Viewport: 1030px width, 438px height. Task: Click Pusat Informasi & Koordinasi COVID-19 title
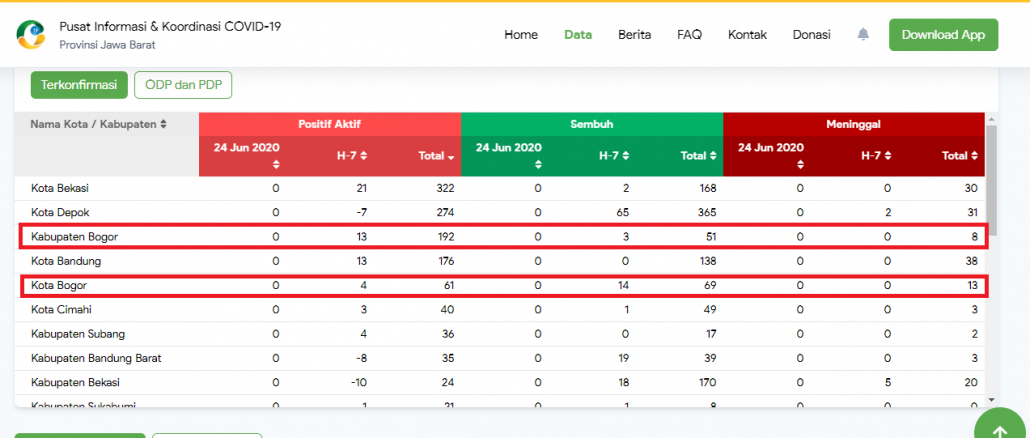coord(170,26)
